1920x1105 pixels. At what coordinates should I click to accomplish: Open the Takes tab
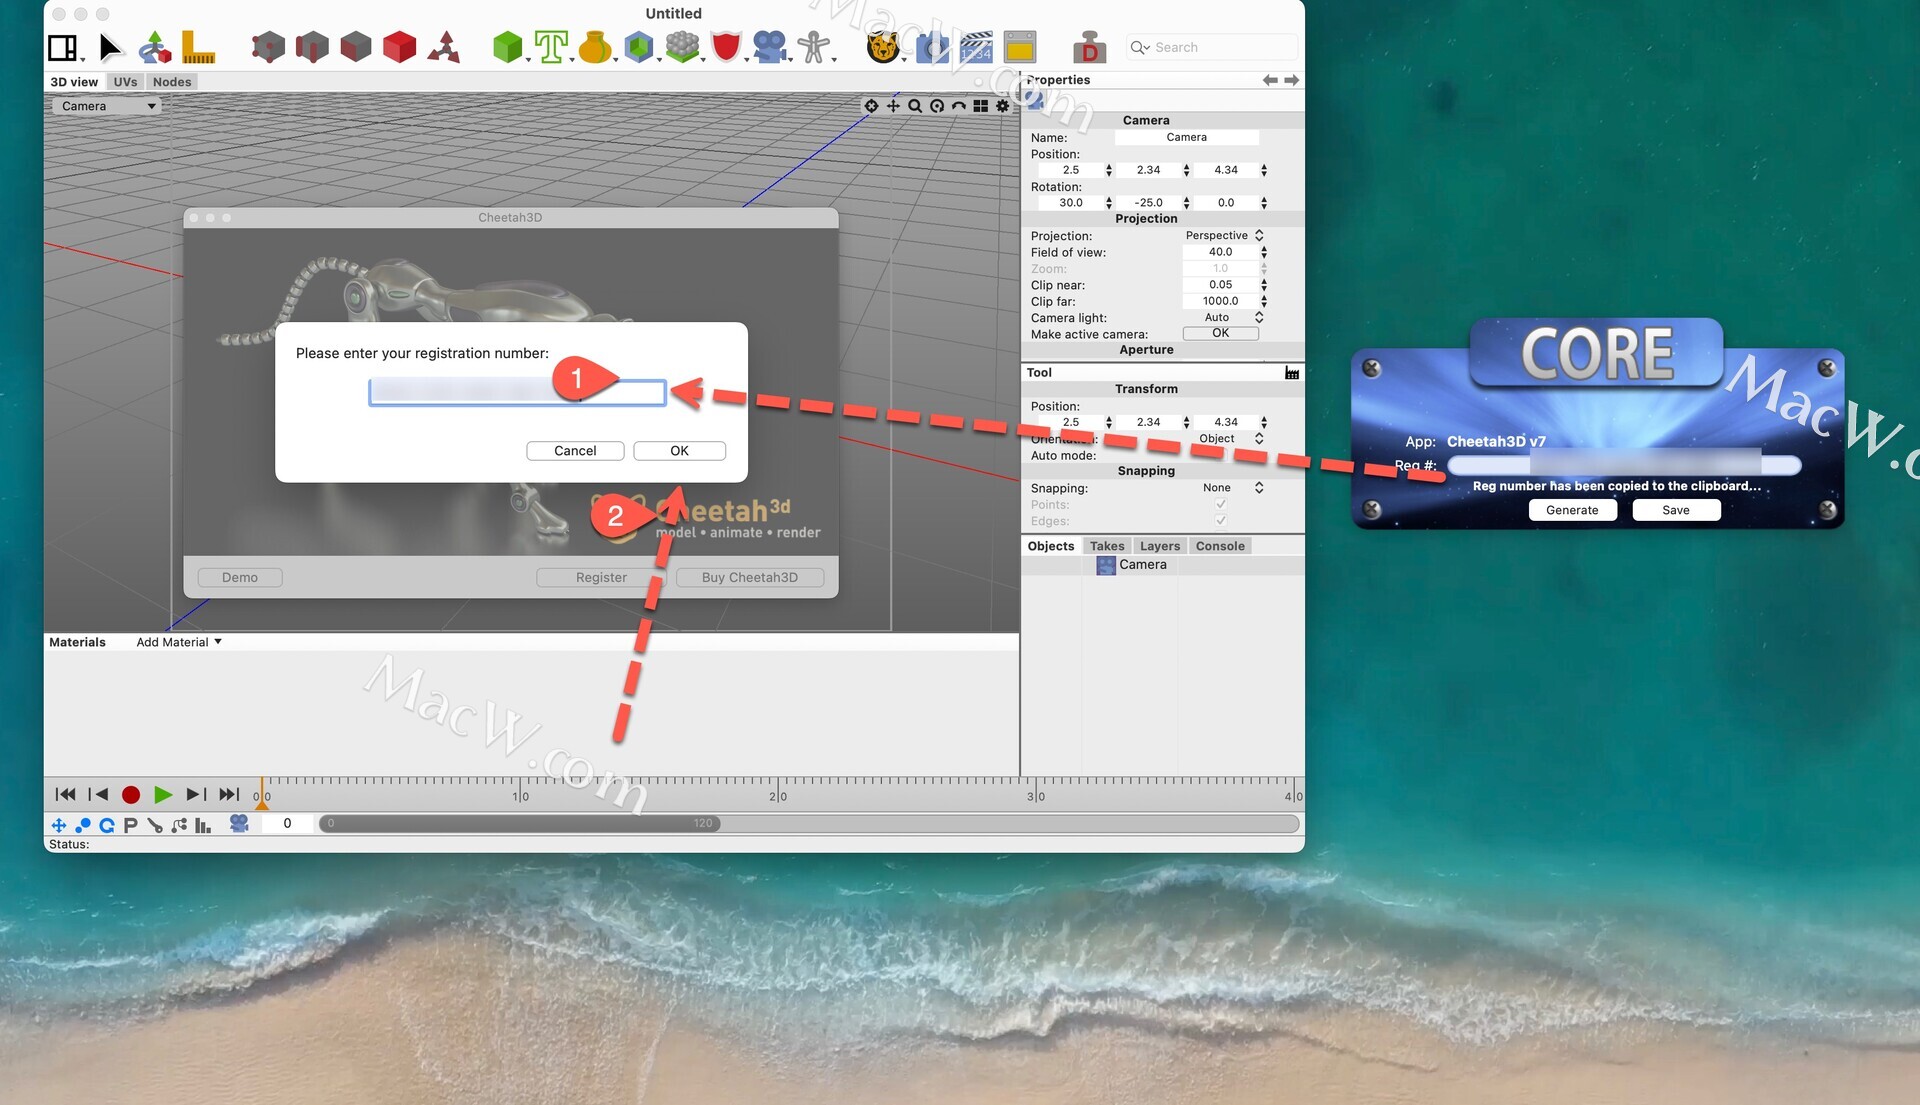pos(1107,546)
